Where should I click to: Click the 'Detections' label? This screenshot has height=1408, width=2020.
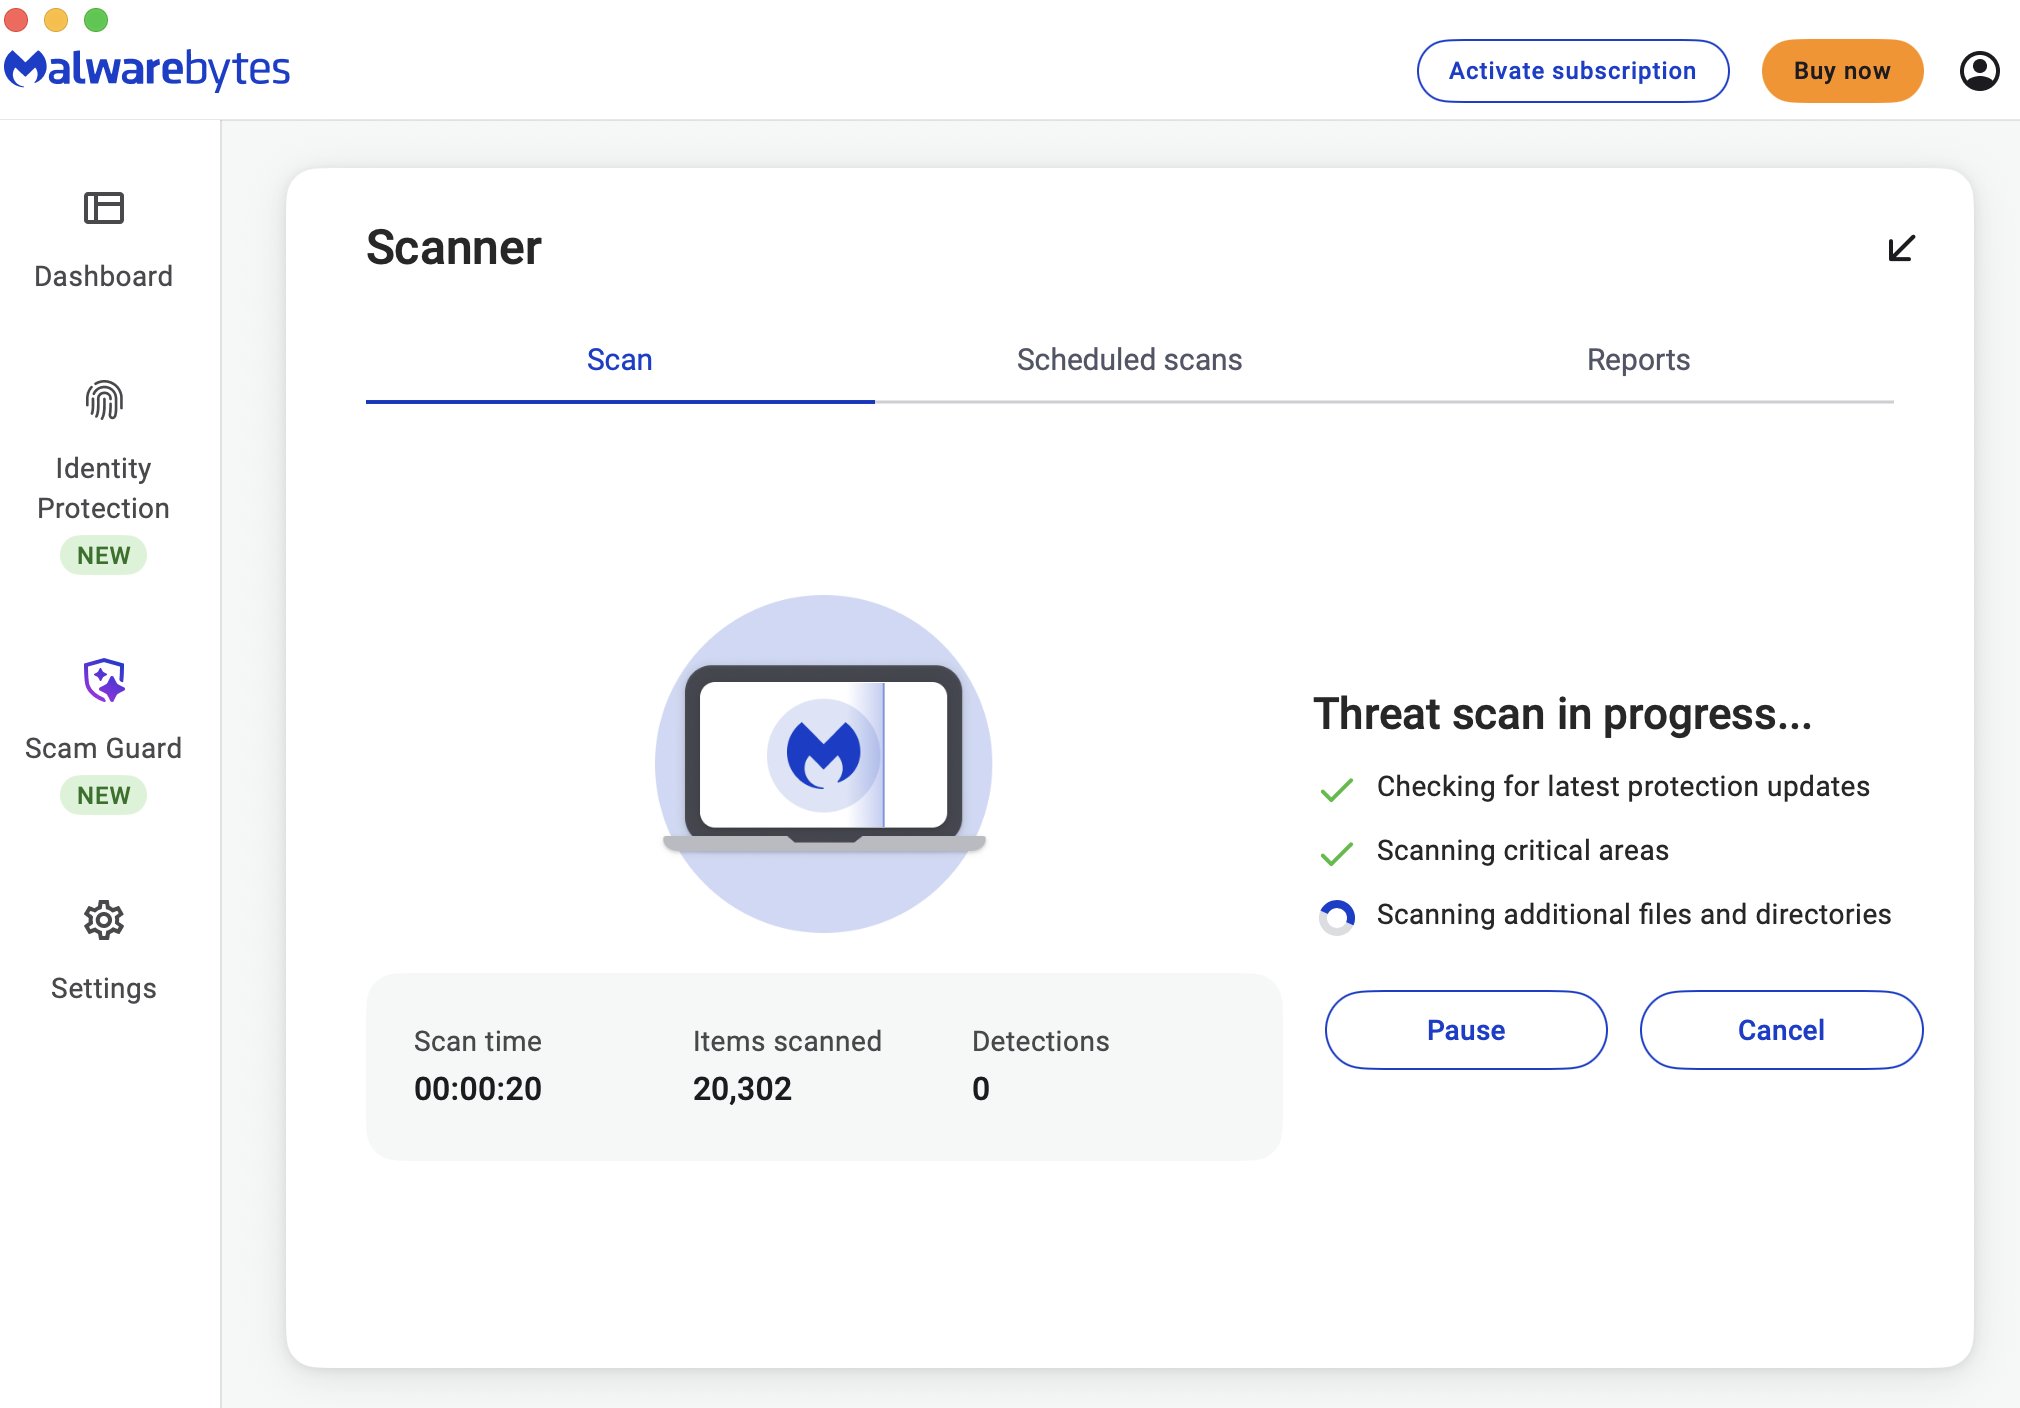[1041, 1041]
